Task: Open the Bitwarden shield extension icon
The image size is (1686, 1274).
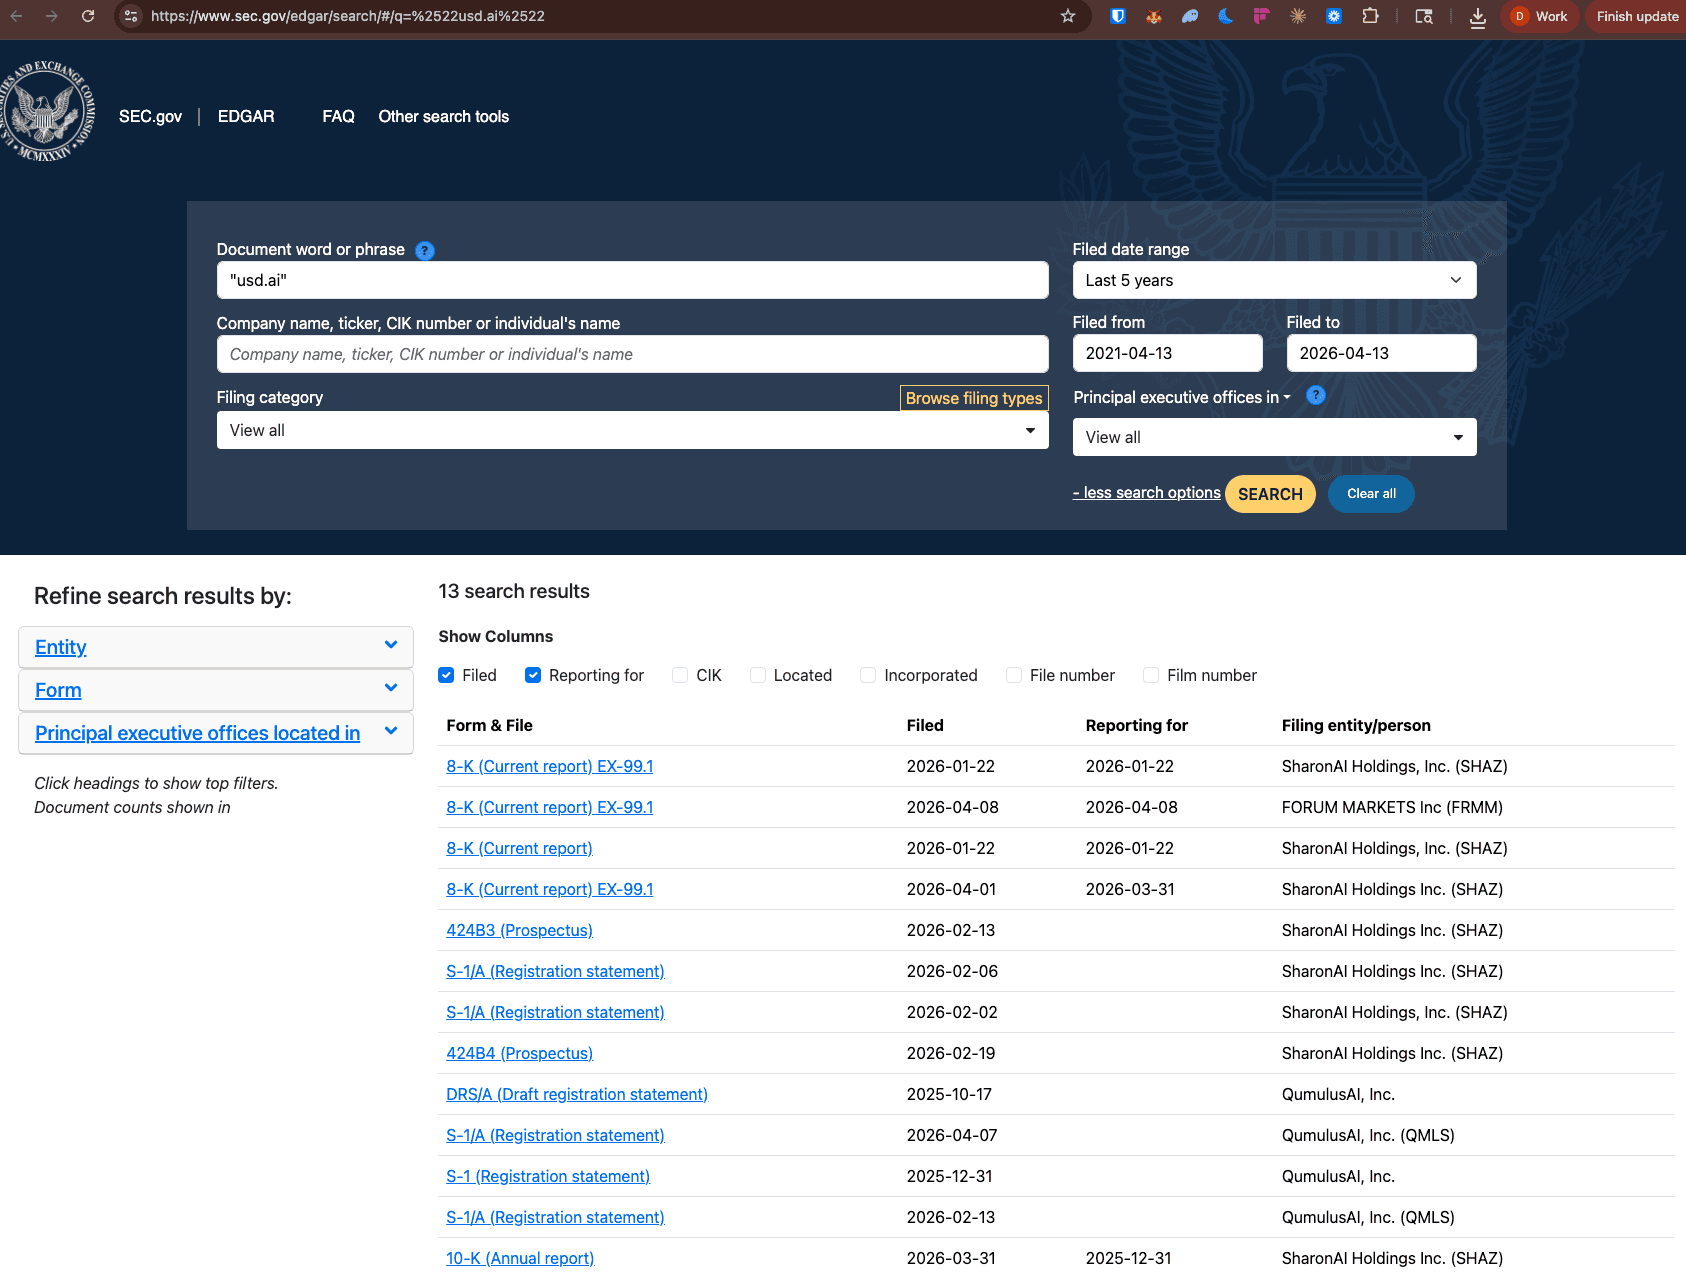Action: click(x=1118, y=16)
